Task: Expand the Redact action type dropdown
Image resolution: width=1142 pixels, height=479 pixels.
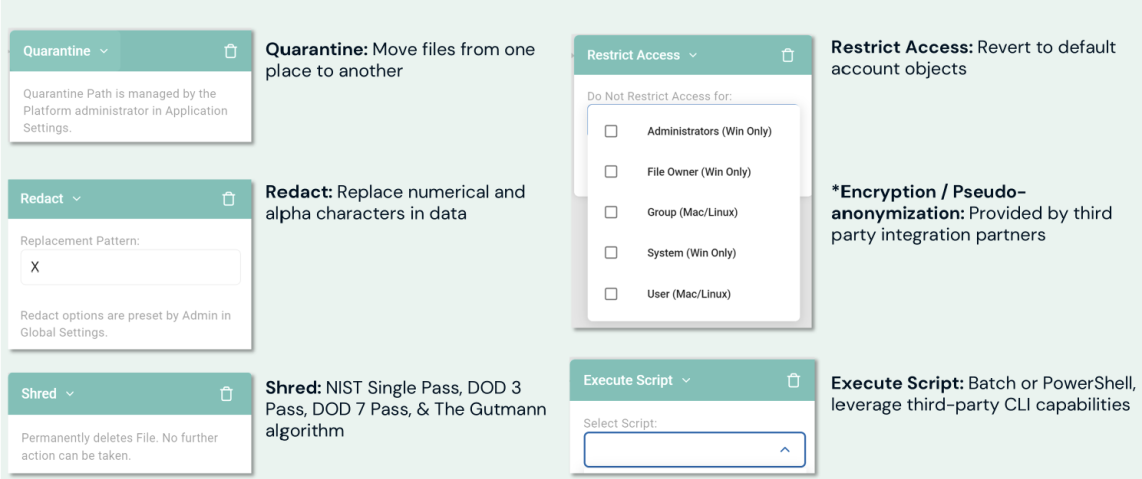Action: tap(51, 199)
